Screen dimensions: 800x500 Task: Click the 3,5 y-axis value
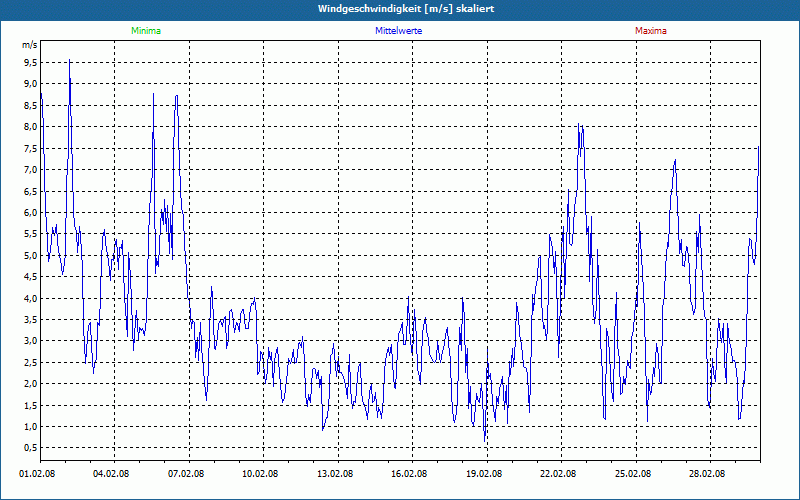tap(31, 319)
